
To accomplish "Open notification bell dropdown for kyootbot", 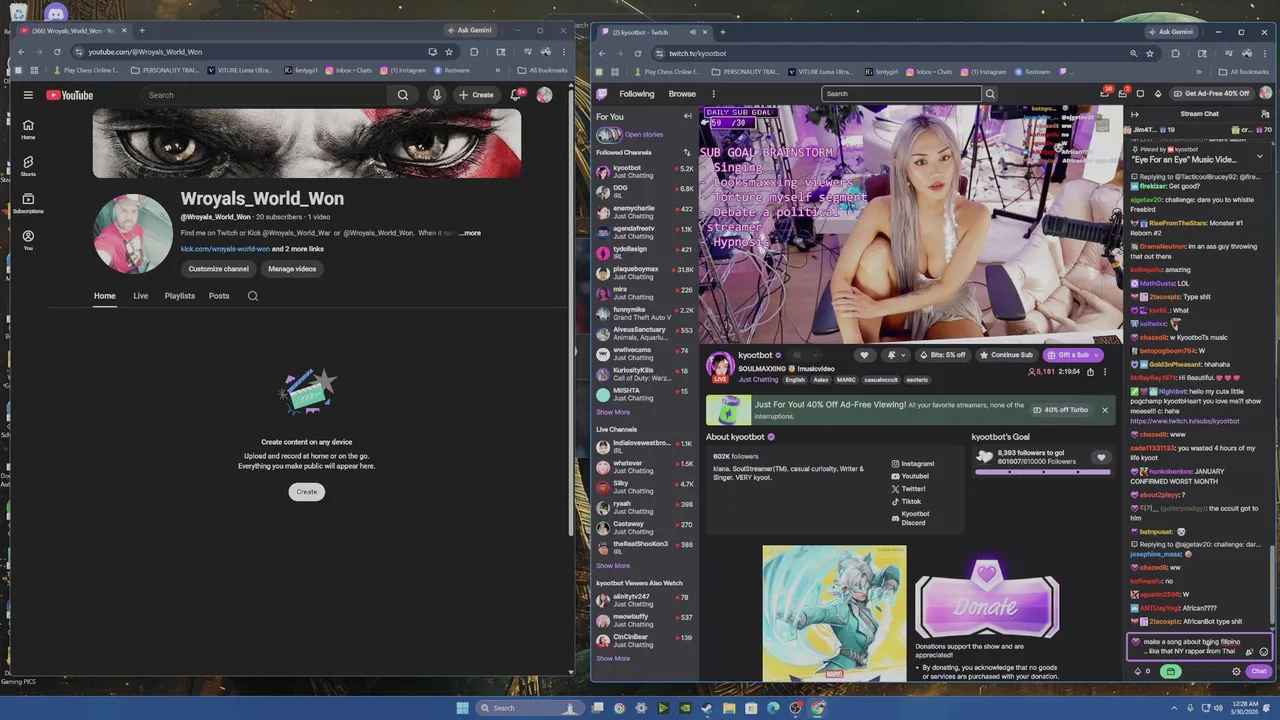I will [x=895, y=355].
